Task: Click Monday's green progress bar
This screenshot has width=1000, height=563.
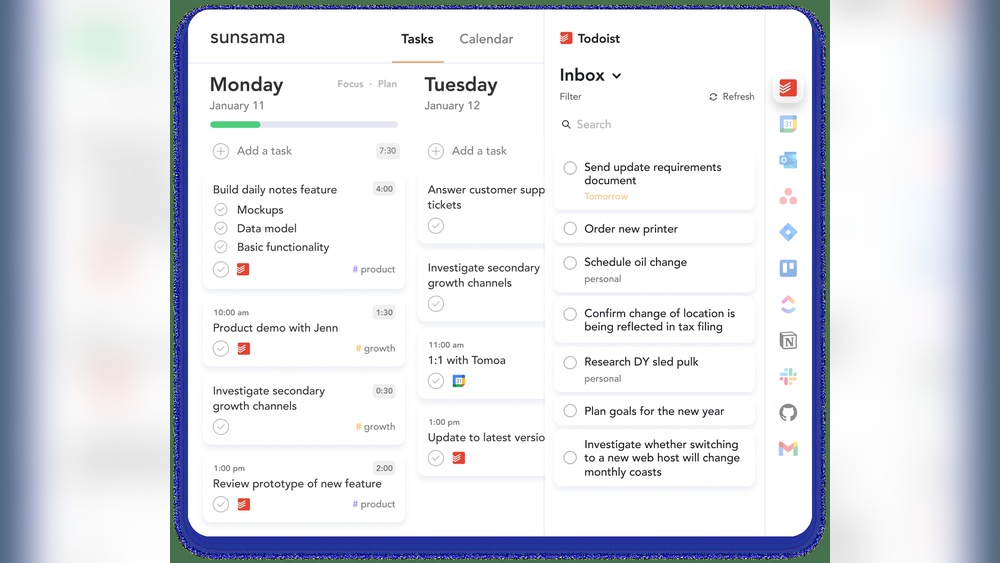Action: [235, 124]
